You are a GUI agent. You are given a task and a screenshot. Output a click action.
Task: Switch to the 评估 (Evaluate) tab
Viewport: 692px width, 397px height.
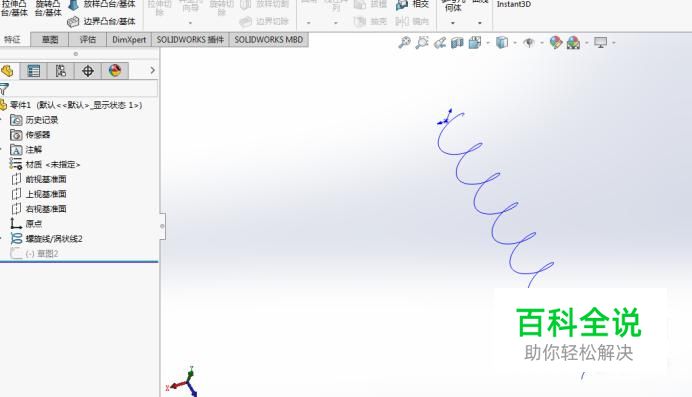click(88, 39)
